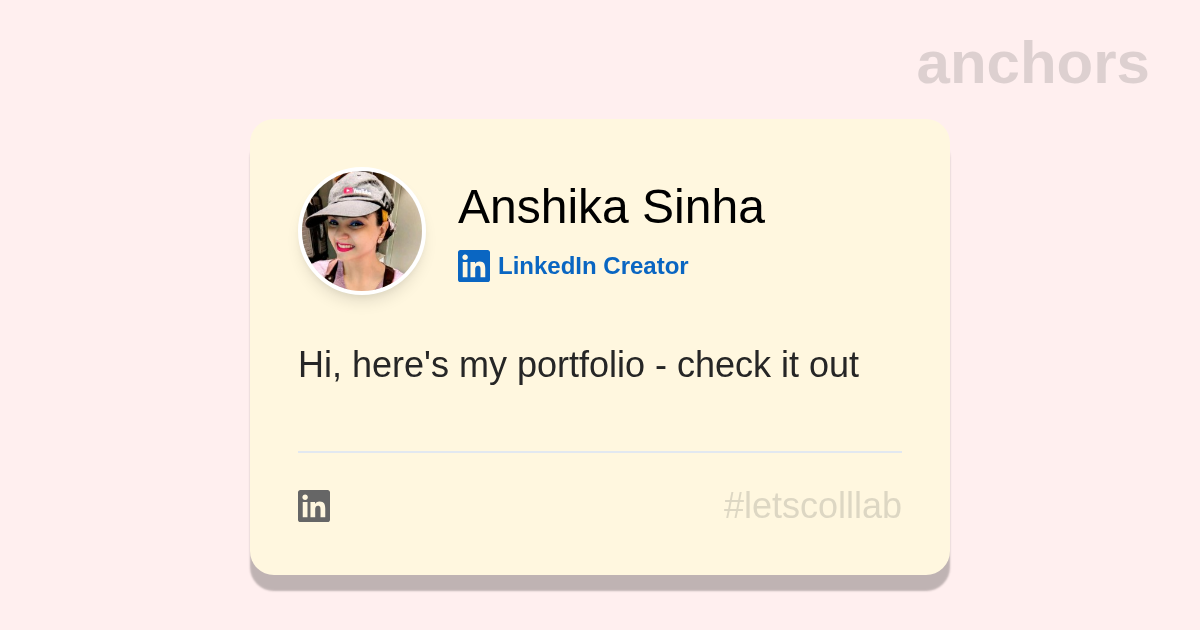Click the word out ending the bio
This screenshot has width=1200, height=630.
click(x=834, y=365)
